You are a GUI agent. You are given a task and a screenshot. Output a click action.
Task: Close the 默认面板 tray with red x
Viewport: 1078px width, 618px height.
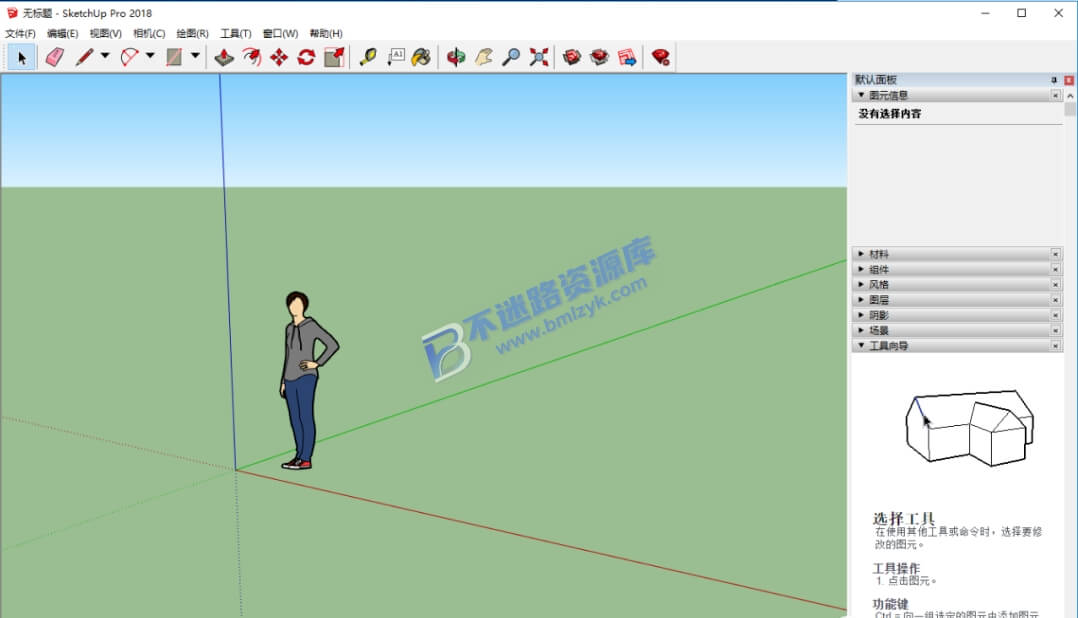(1069, 80)
